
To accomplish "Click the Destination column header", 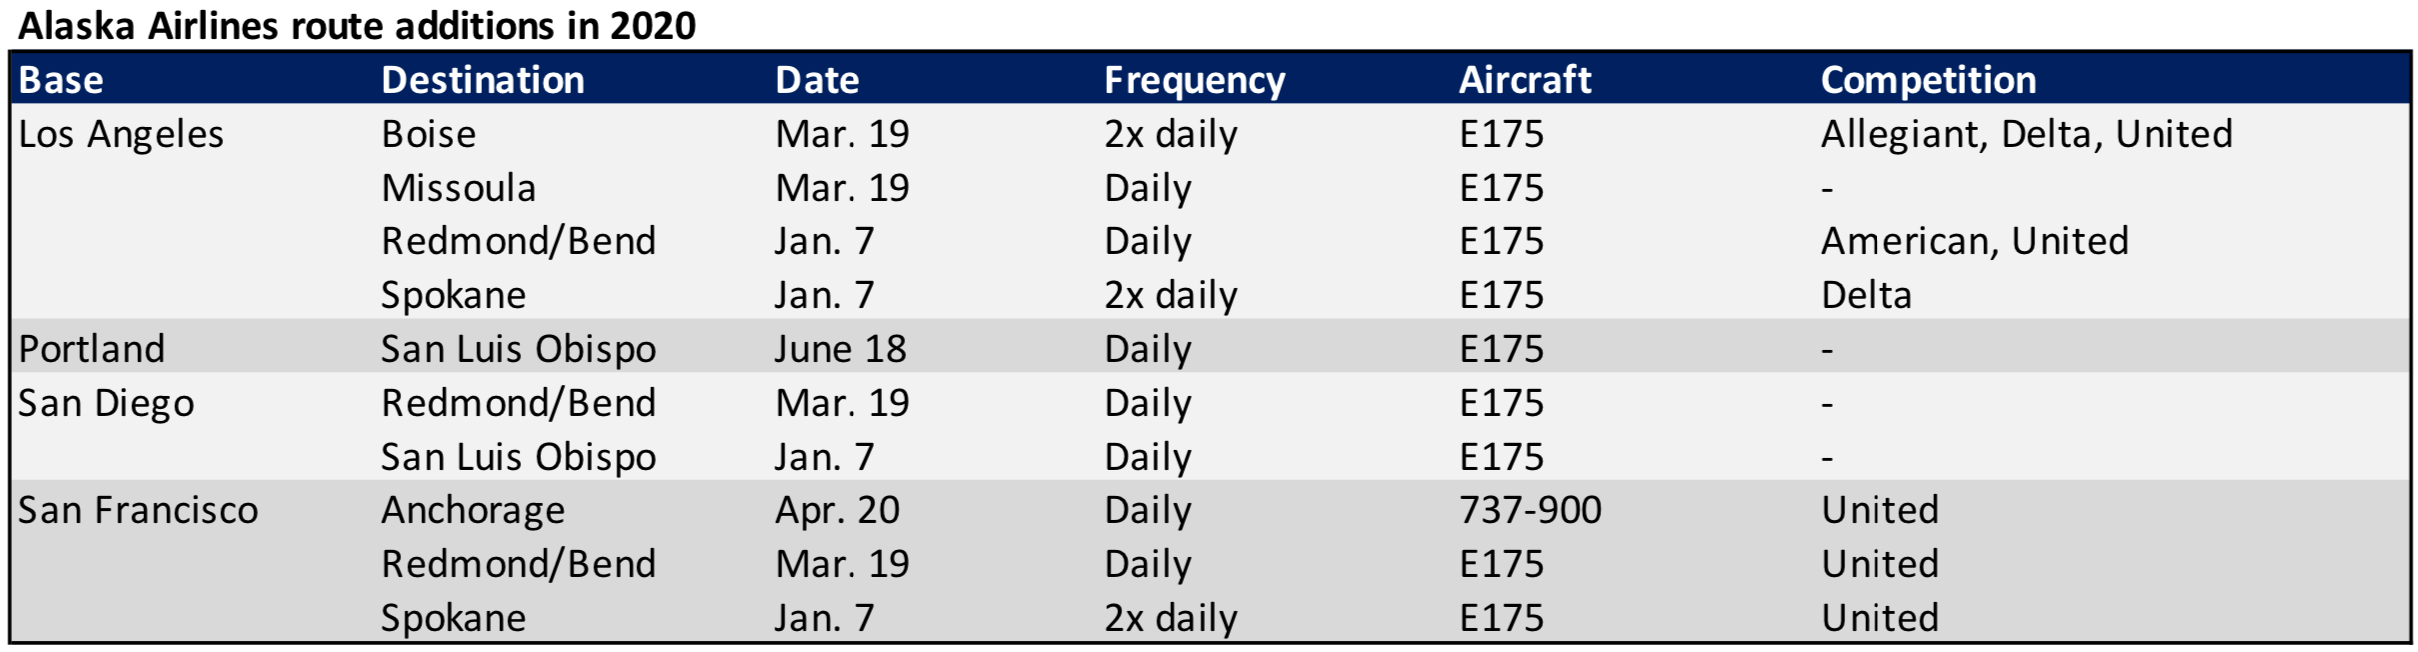I will click(x=483, y=80).
